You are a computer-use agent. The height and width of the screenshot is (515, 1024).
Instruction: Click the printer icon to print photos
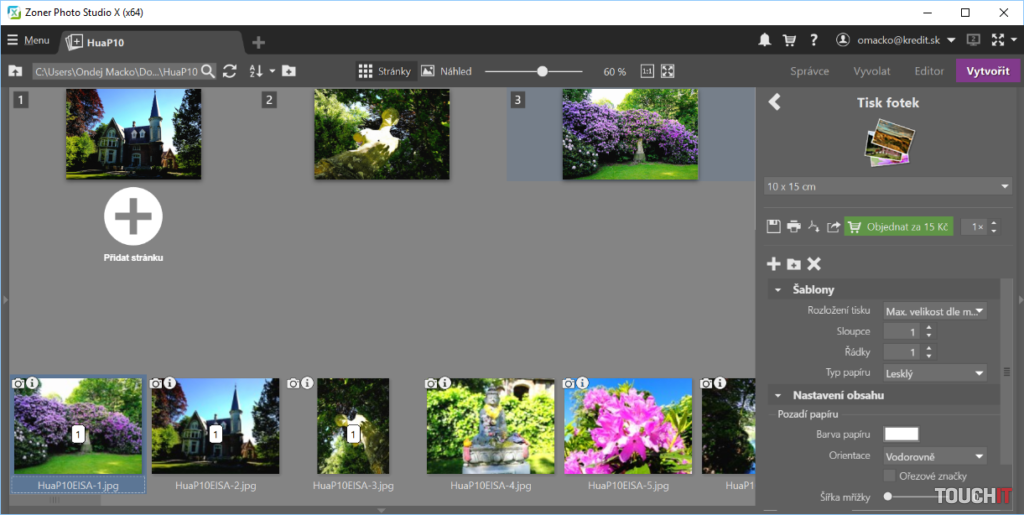point(793,227)
